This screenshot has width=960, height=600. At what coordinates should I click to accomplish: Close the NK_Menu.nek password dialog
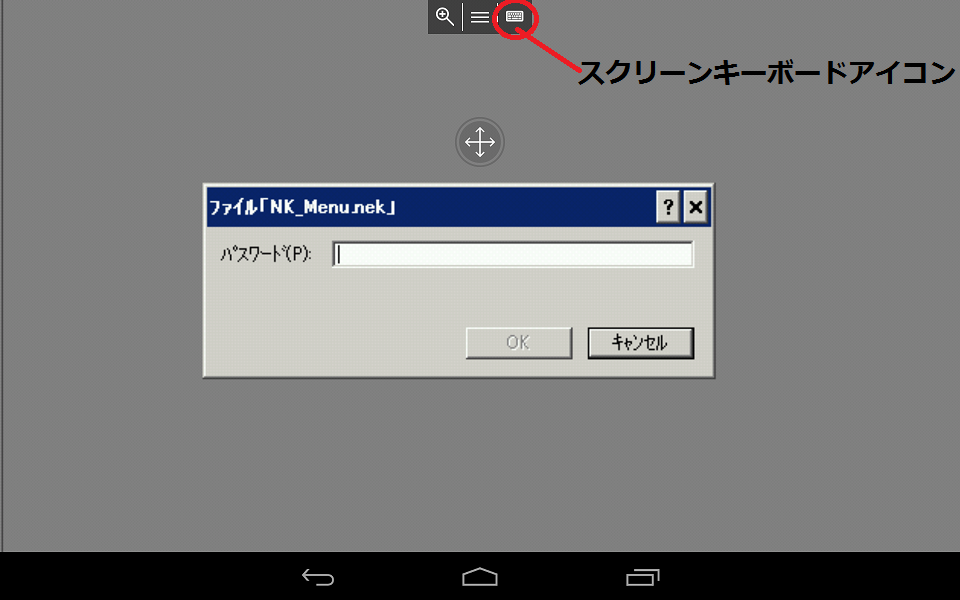click(x=696, y=207)
